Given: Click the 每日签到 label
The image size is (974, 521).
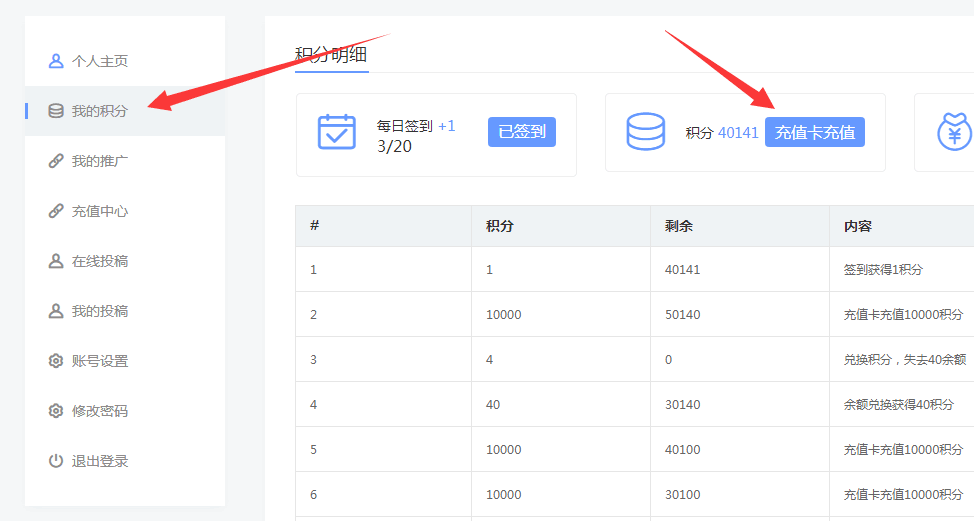Looking at the screenshot, I should pyautogui.click(x=404, y=126).
